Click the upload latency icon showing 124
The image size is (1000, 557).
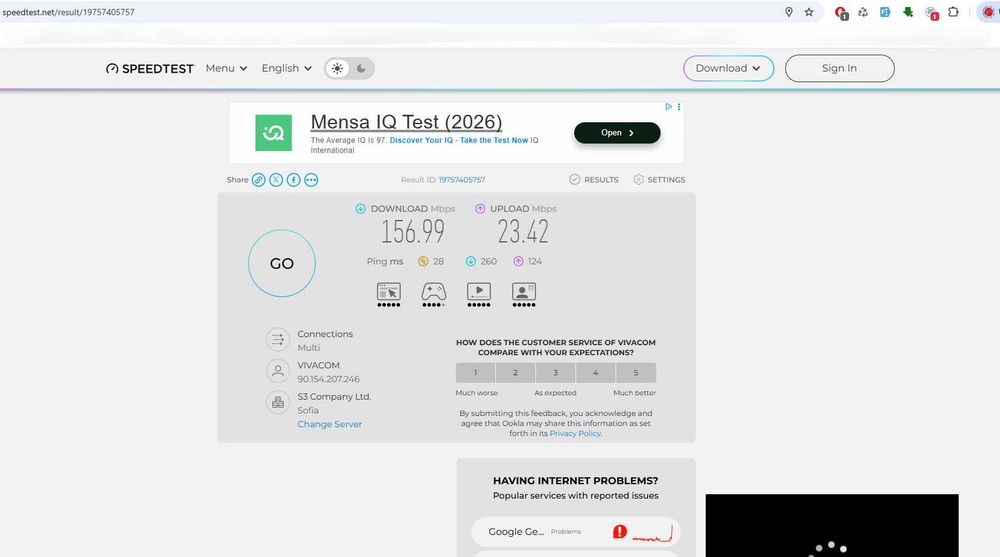[518, 261]
